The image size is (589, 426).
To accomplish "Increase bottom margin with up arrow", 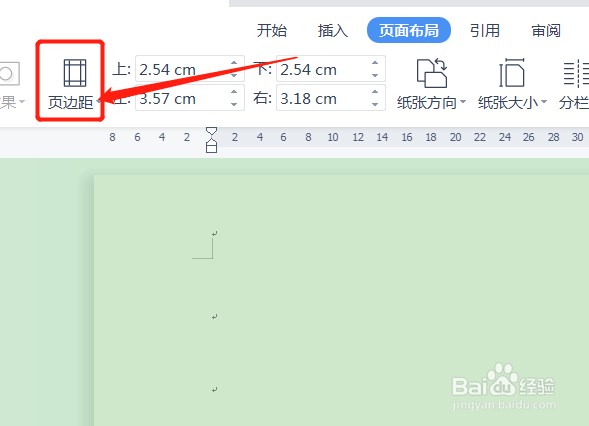I will point(375,63).
